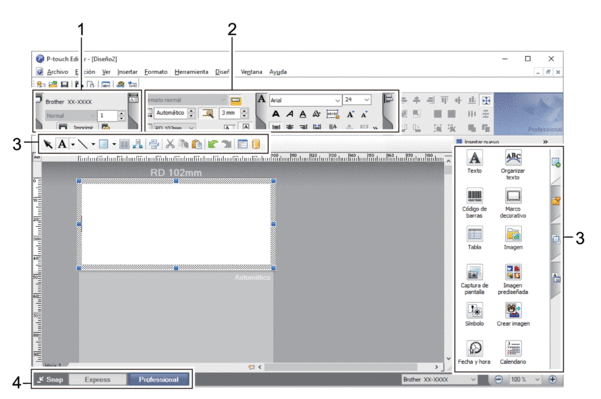Click the blank white label canvas
The width and height of the screenshot is (601, 399).
176,224
